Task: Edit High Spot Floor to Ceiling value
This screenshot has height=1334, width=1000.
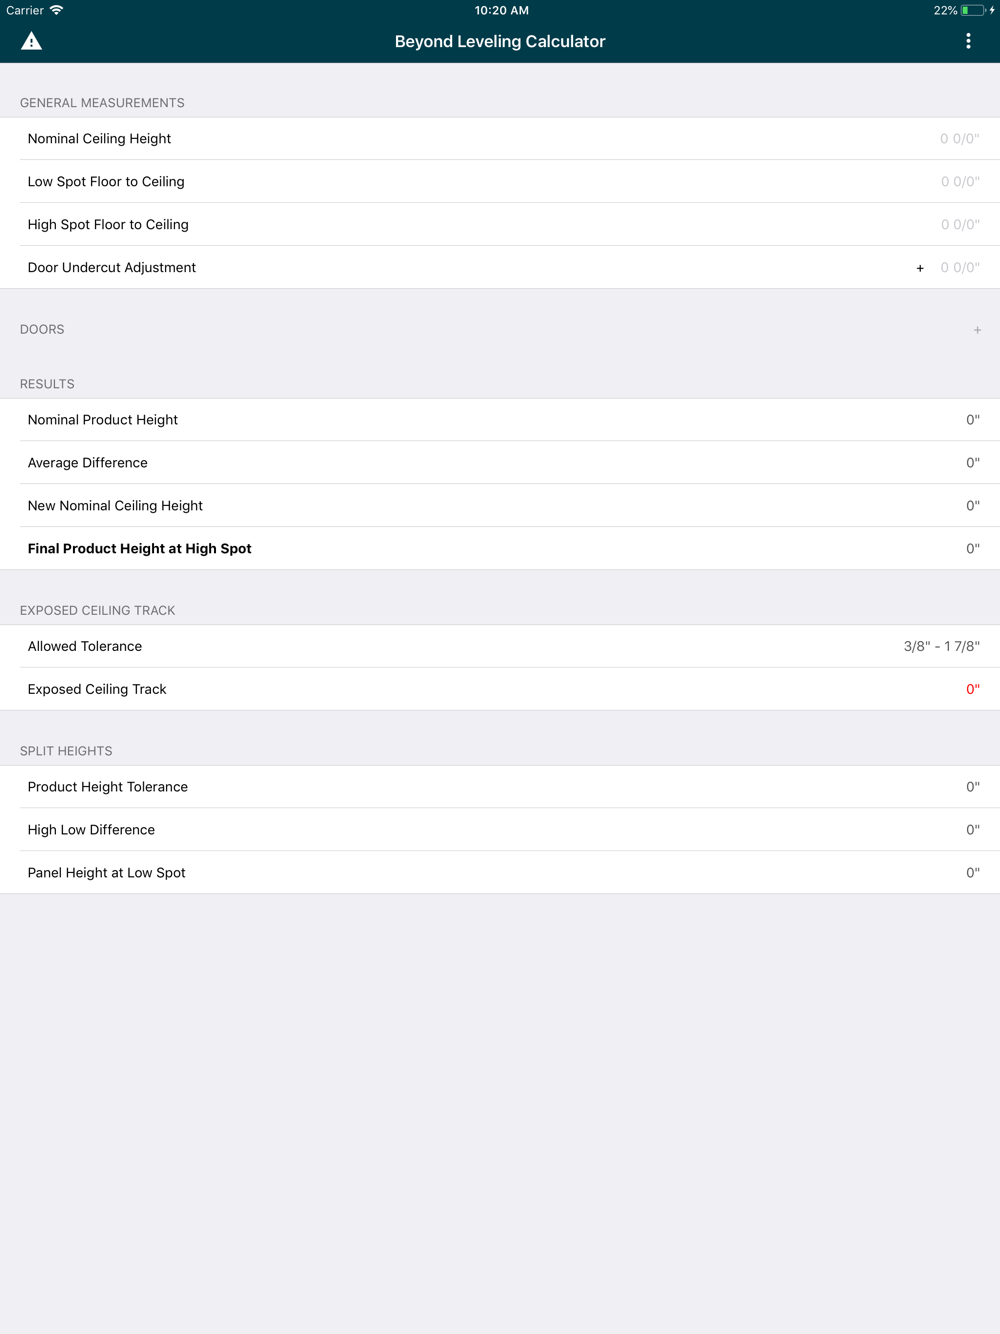Action: pos(959,225)
